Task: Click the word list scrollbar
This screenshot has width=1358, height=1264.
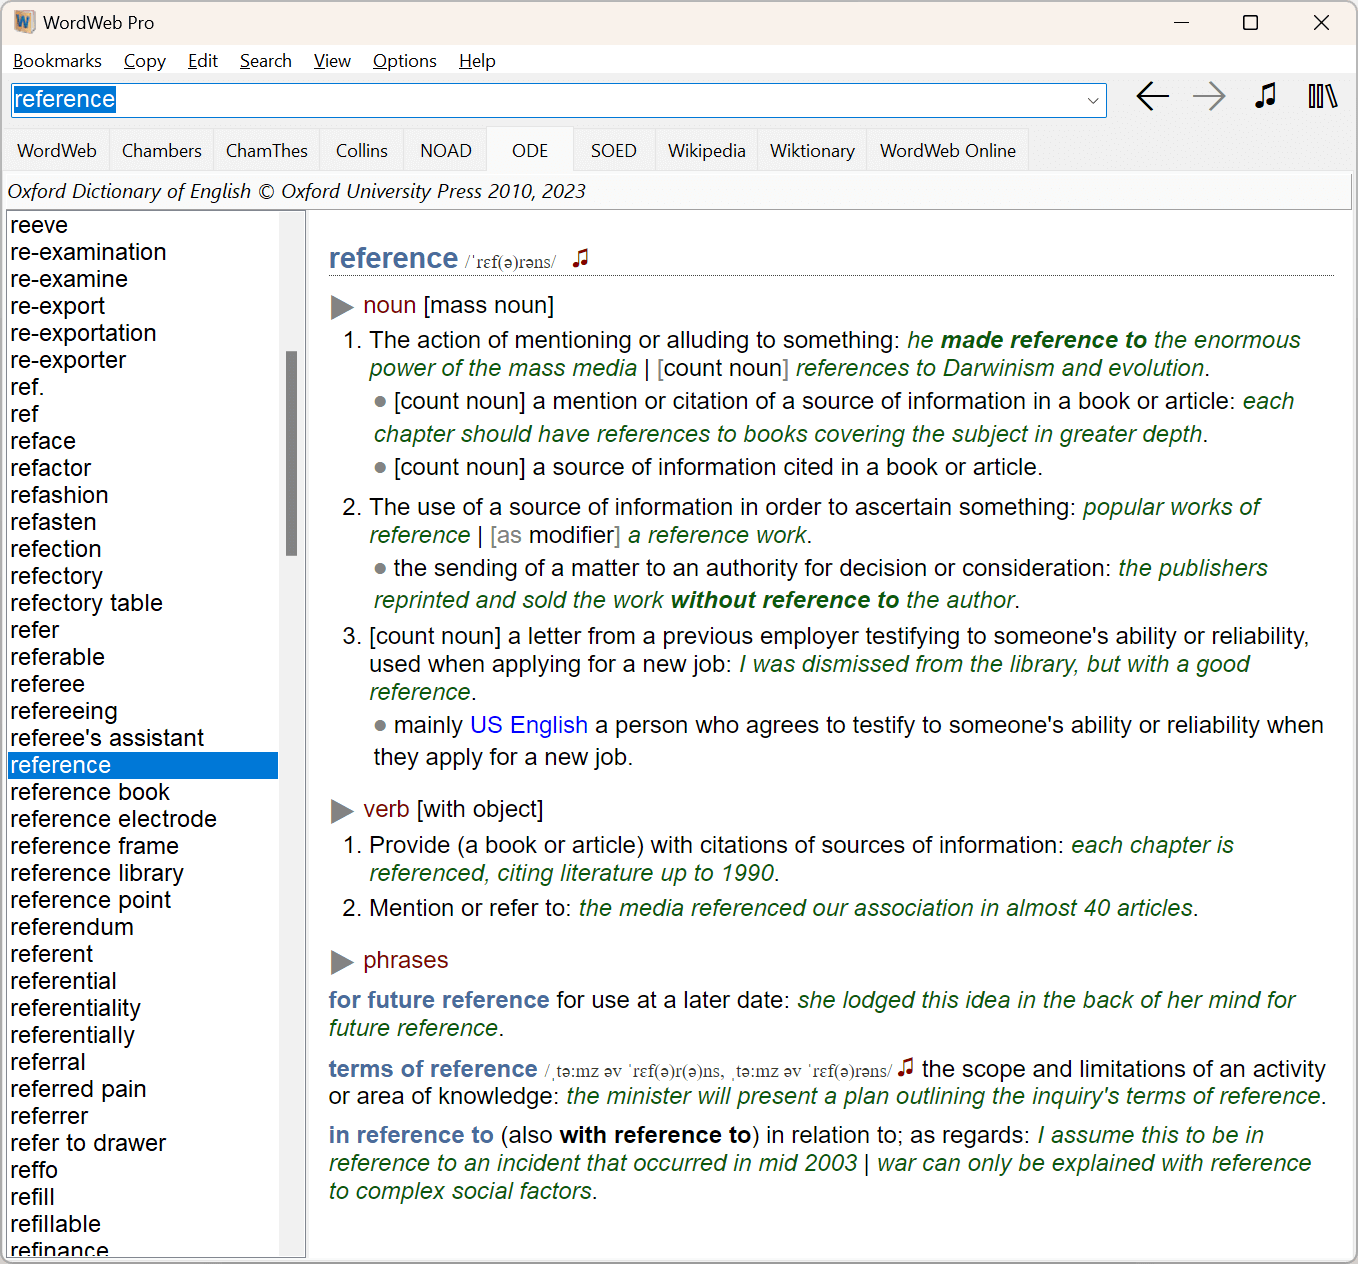Action: (292, 450)
